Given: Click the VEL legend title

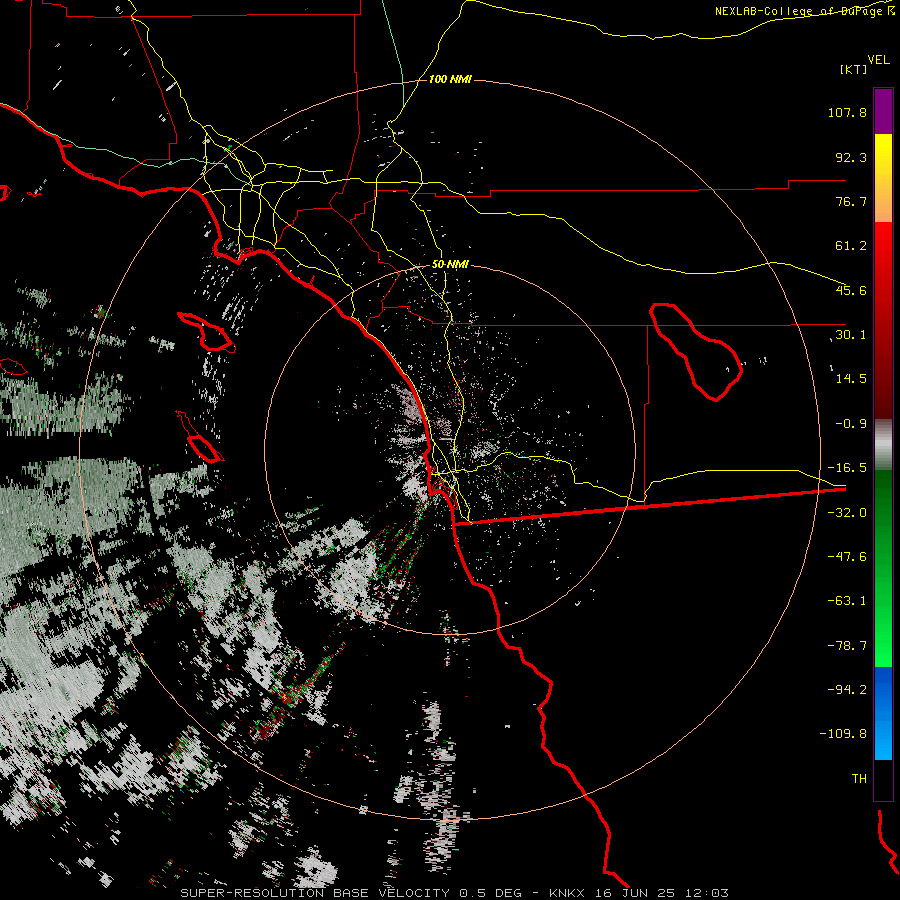Looking at the screenshot, I should click(x=878, y=60).
